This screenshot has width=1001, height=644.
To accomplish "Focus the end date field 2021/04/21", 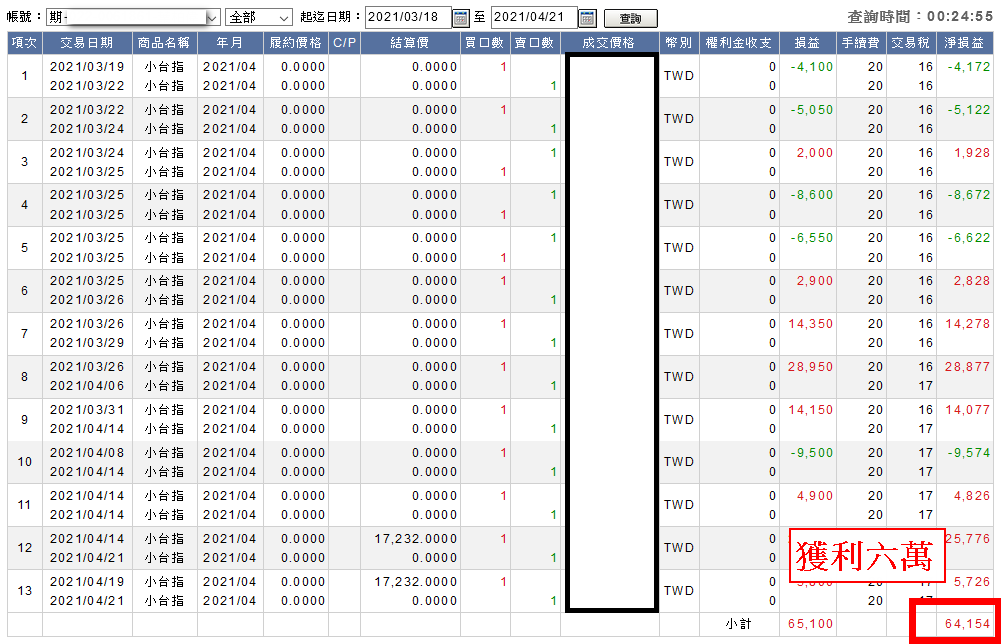I will coord(534,17).
